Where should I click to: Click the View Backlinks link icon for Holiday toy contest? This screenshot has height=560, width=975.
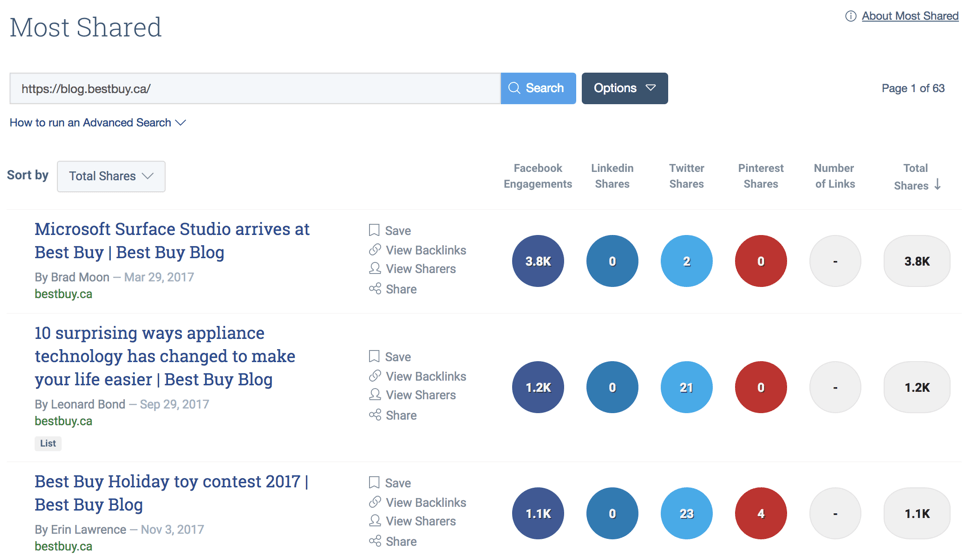(x=375, y=502)
